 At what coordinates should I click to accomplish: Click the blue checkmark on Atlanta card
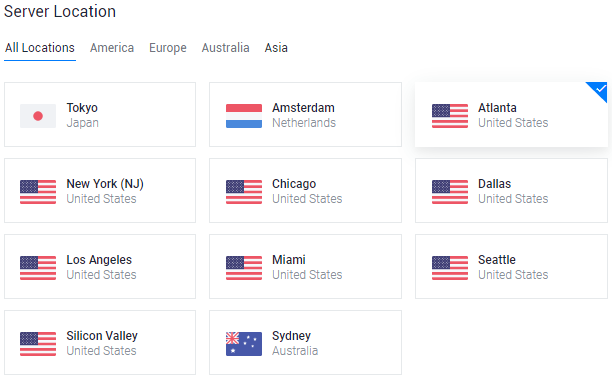click(x=600, y=89)
